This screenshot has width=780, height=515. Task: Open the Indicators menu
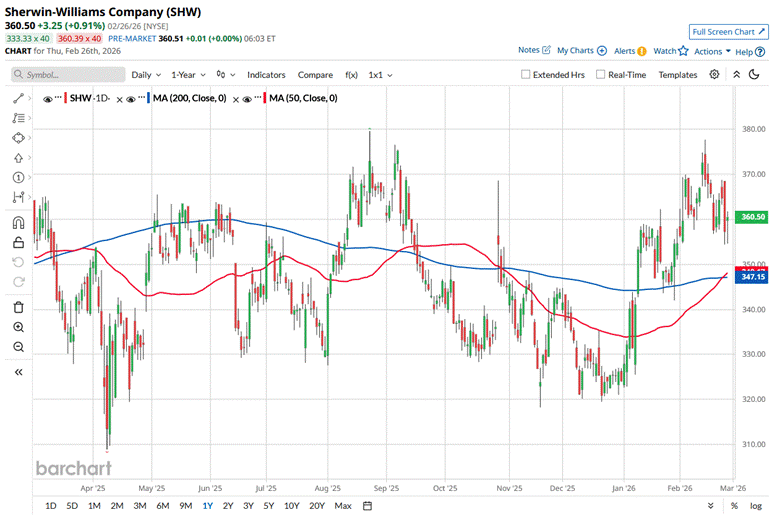click(x=266, y=75)
